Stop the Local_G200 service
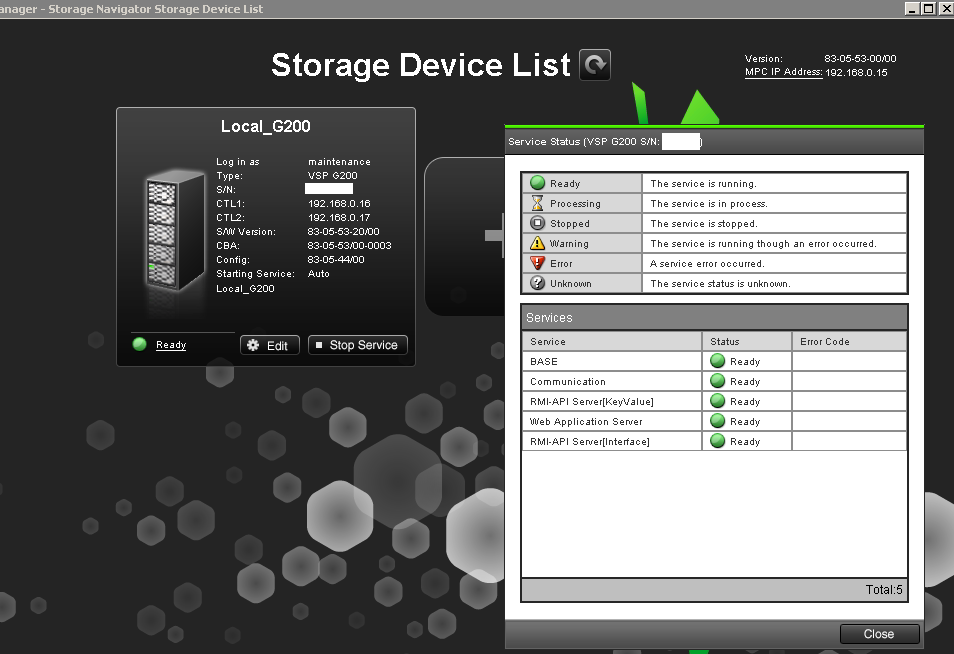The width and height of the screenshot is (954, 654). [x=358, y=345]
